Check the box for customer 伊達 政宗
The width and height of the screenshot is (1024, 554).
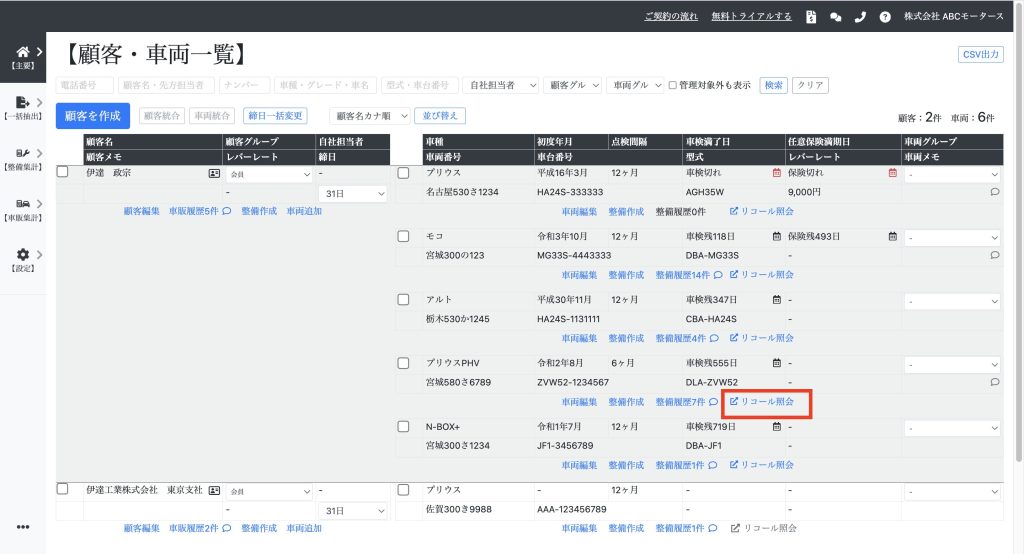63,173
